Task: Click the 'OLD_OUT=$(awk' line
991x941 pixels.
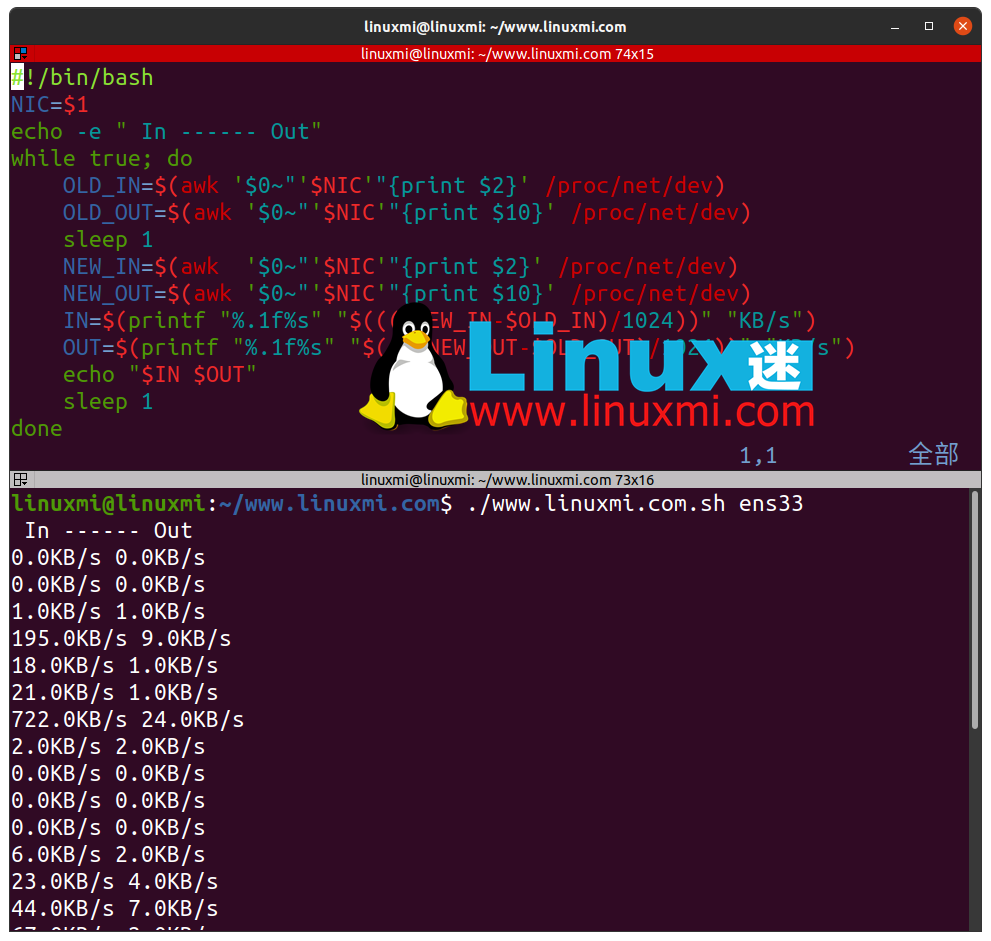Action: pyautogui.click(x=406, y=213)
